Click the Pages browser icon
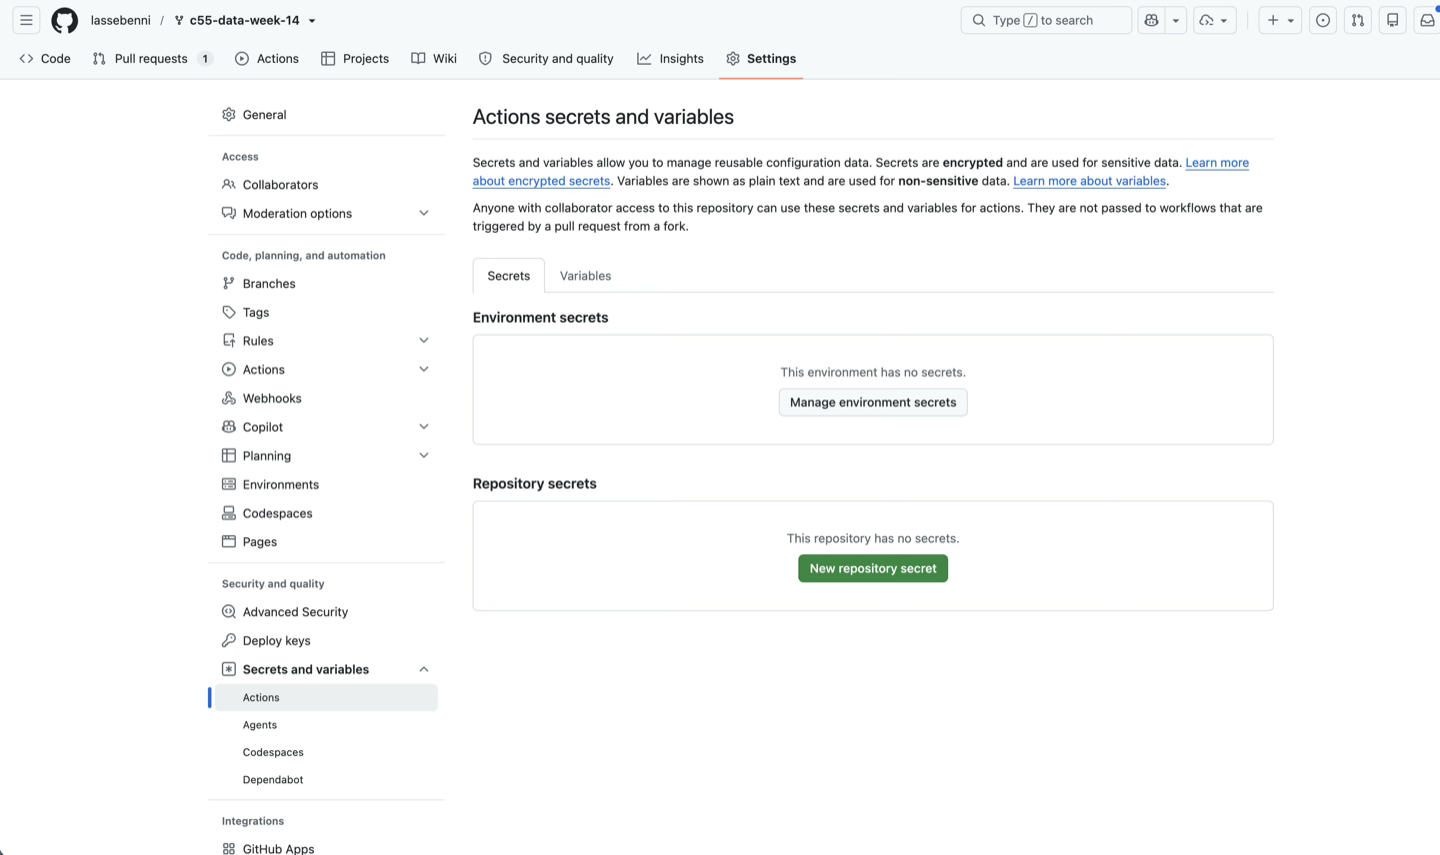 tap(229, 542)
